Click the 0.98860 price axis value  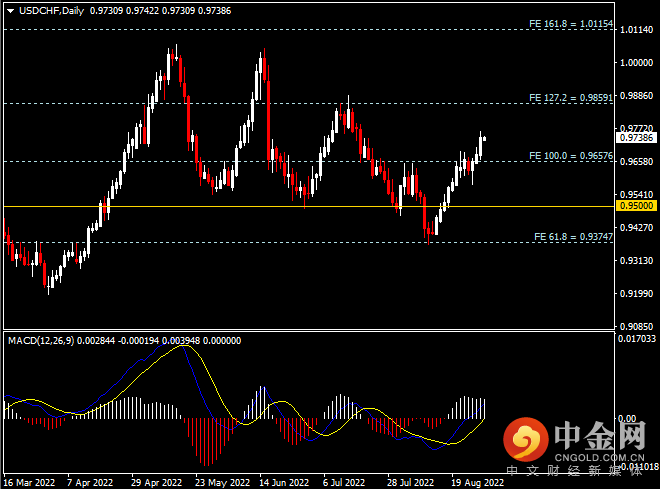[636, 96]
